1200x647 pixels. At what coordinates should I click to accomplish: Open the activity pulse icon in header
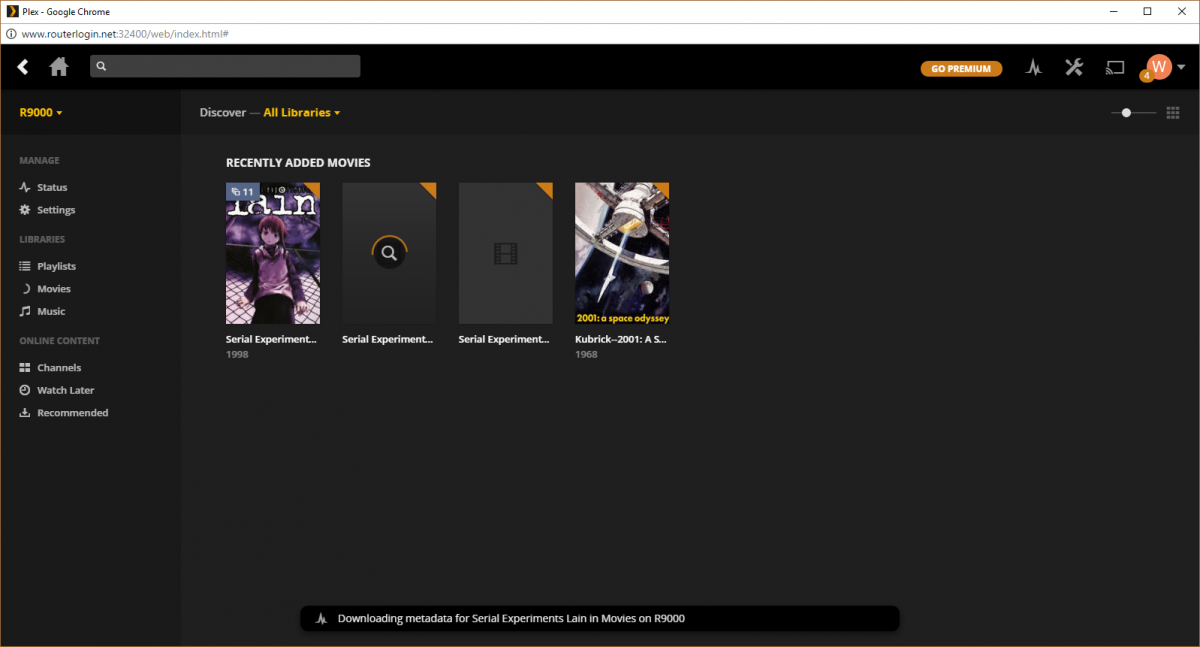1035,68
